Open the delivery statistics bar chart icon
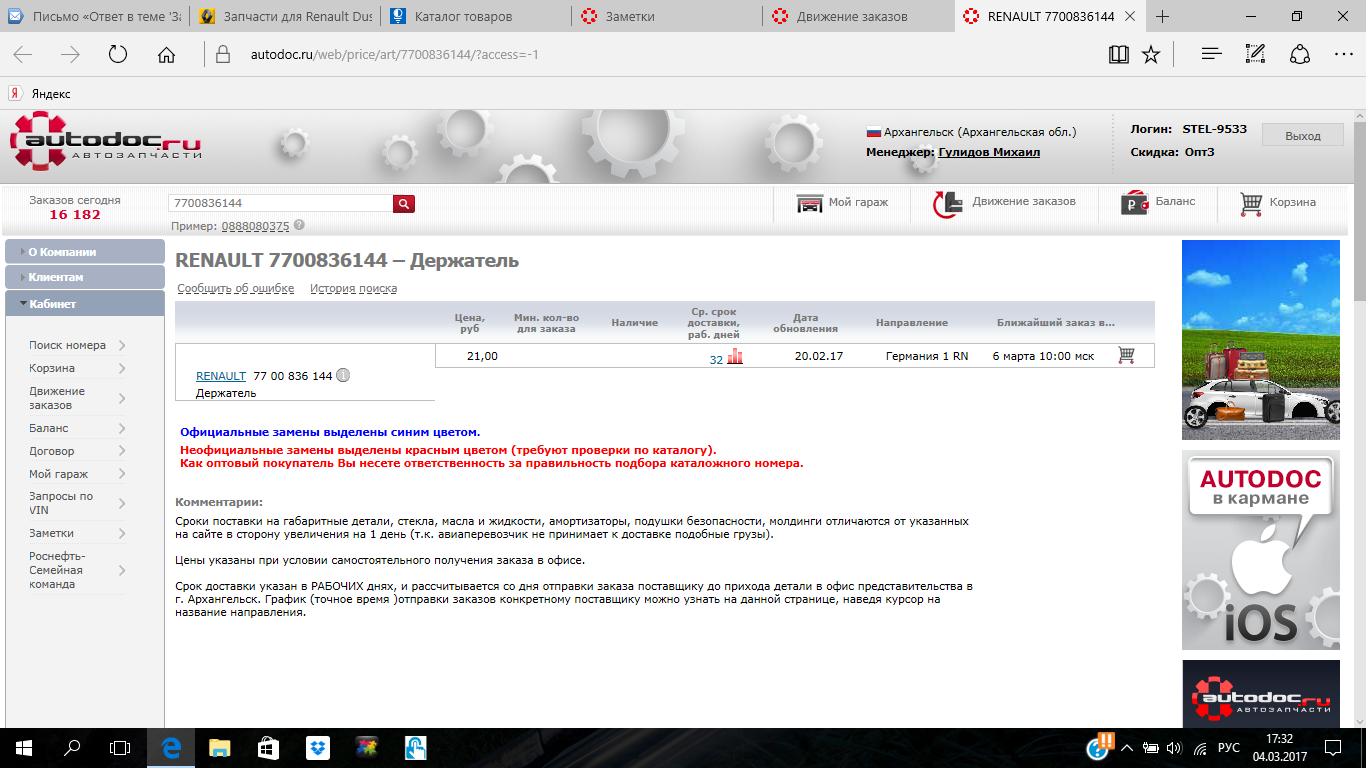This screenshot has height=768, width=1366. (735, 356)
